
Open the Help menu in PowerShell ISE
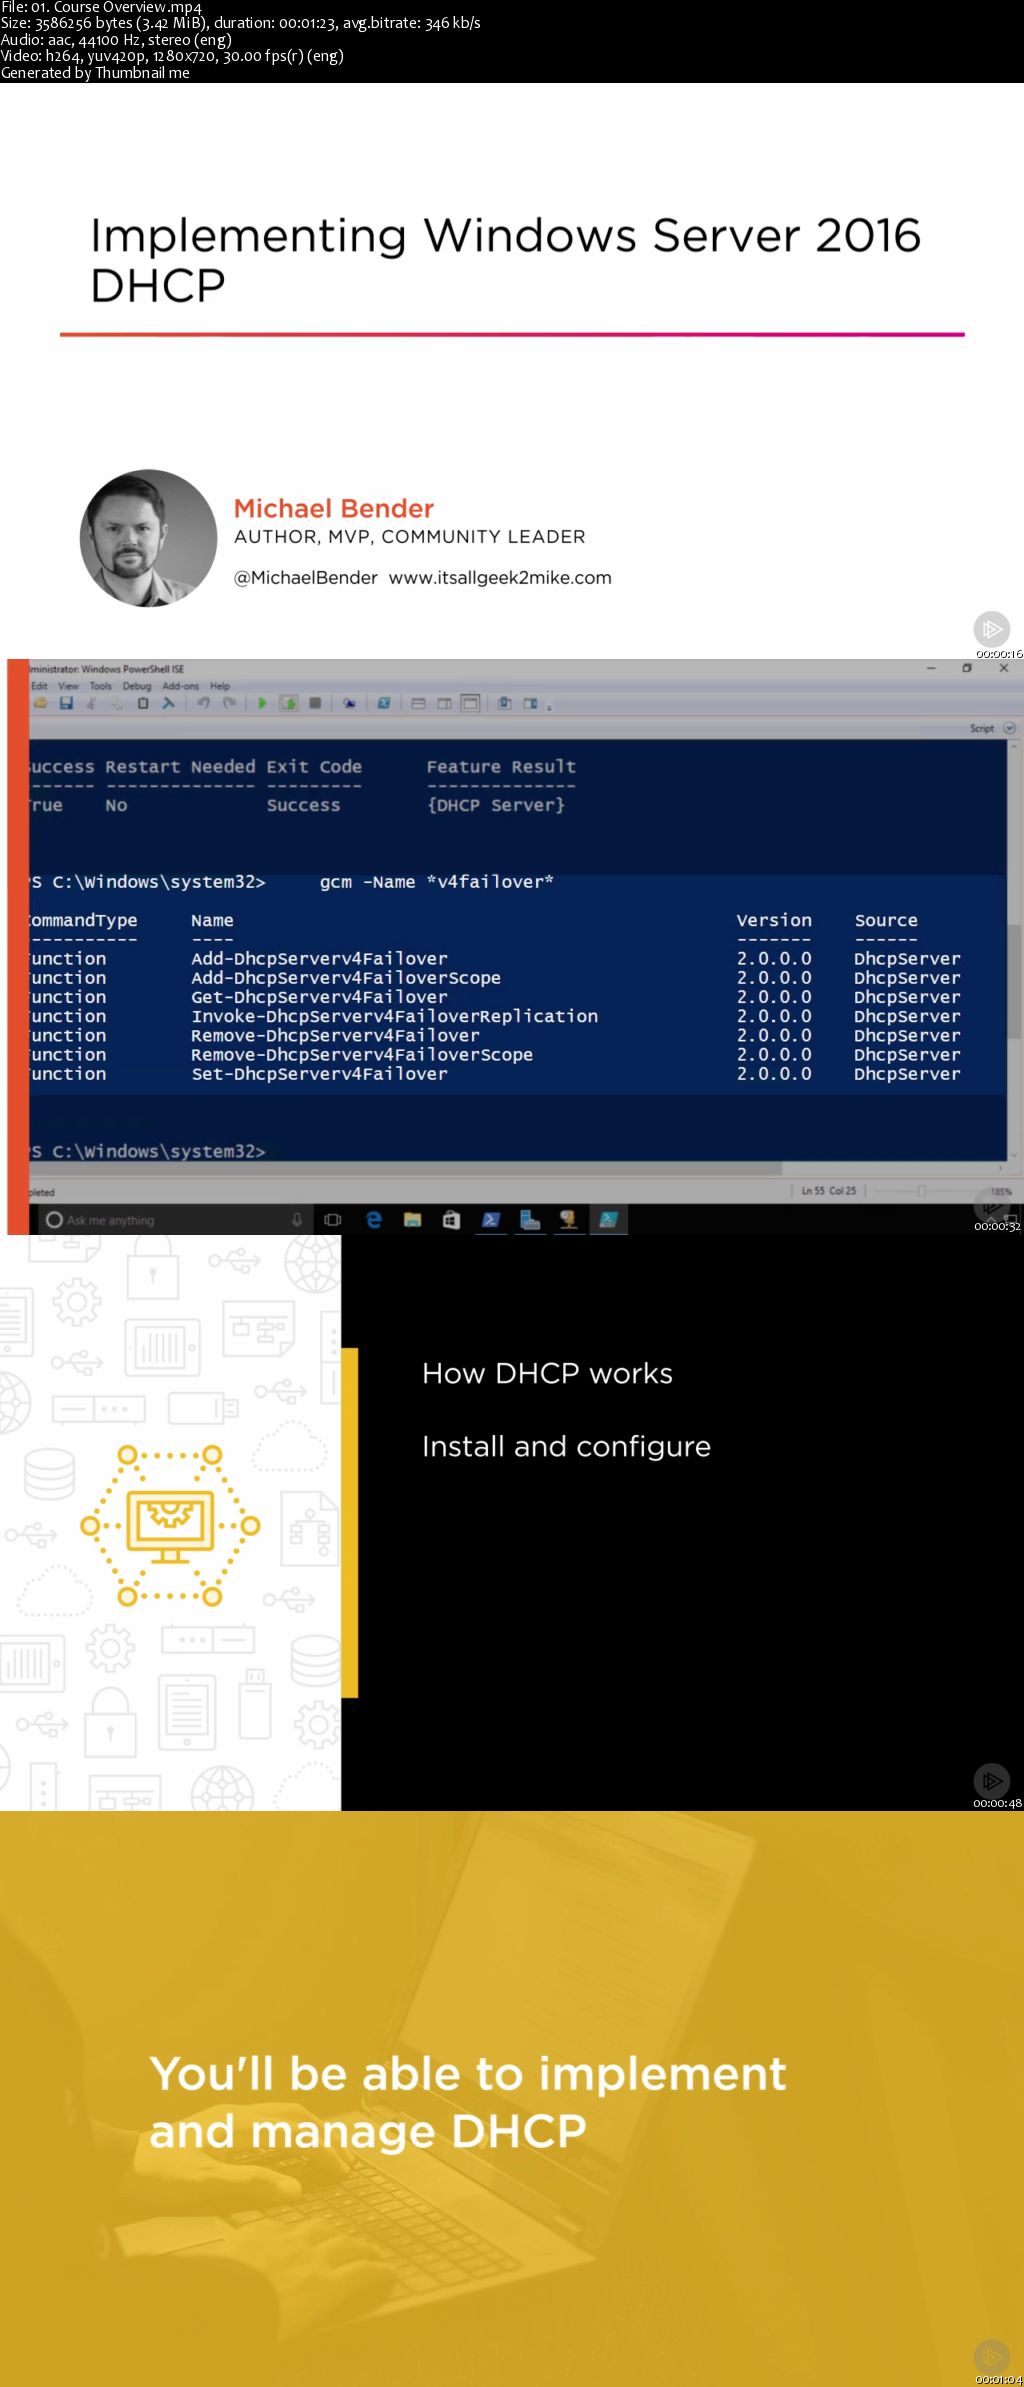pos(219,686)
